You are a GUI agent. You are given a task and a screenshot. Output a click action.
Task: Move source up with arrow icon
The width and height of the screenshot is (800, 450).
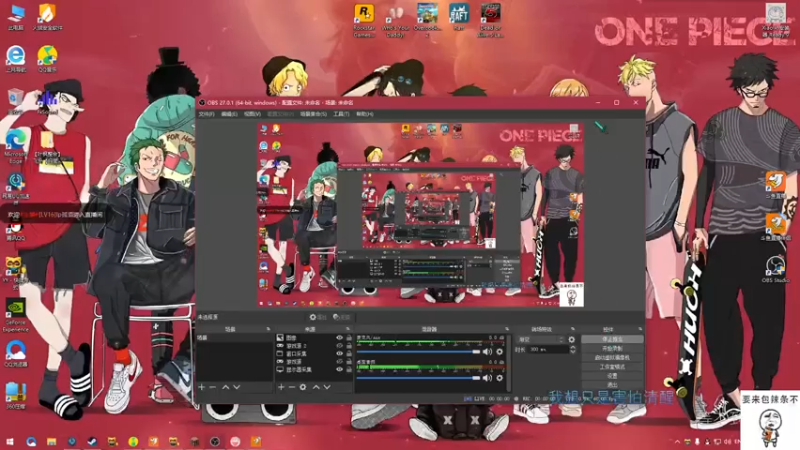(316, 387)
